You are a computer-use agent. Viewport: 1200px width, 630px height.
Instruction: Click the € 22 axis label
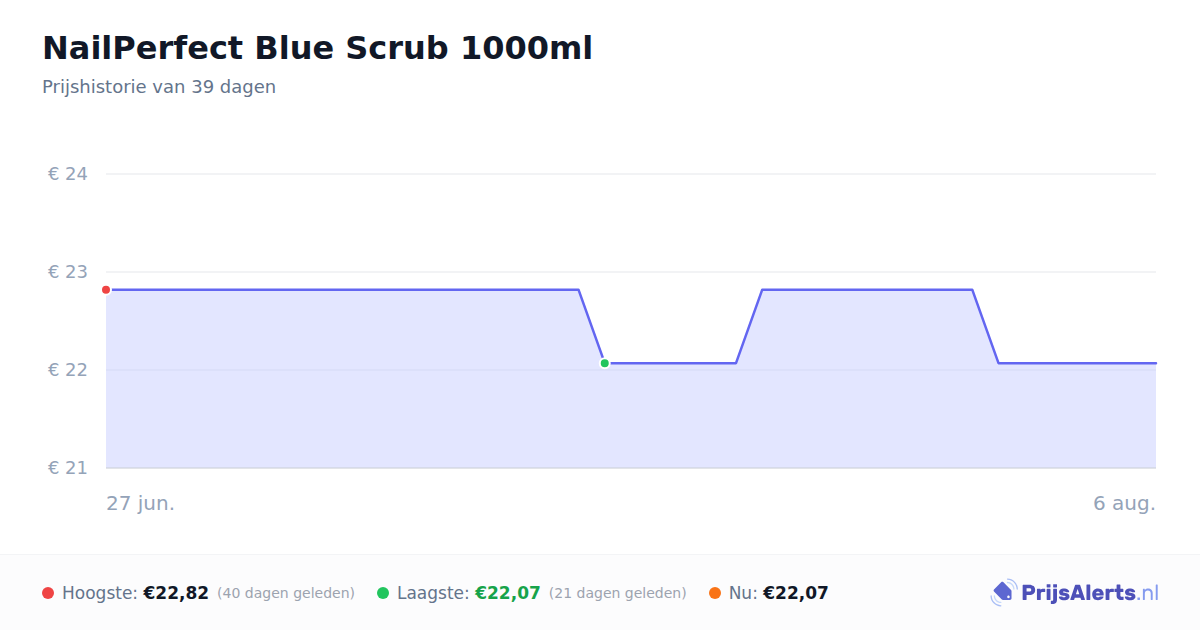click(68, 370)
